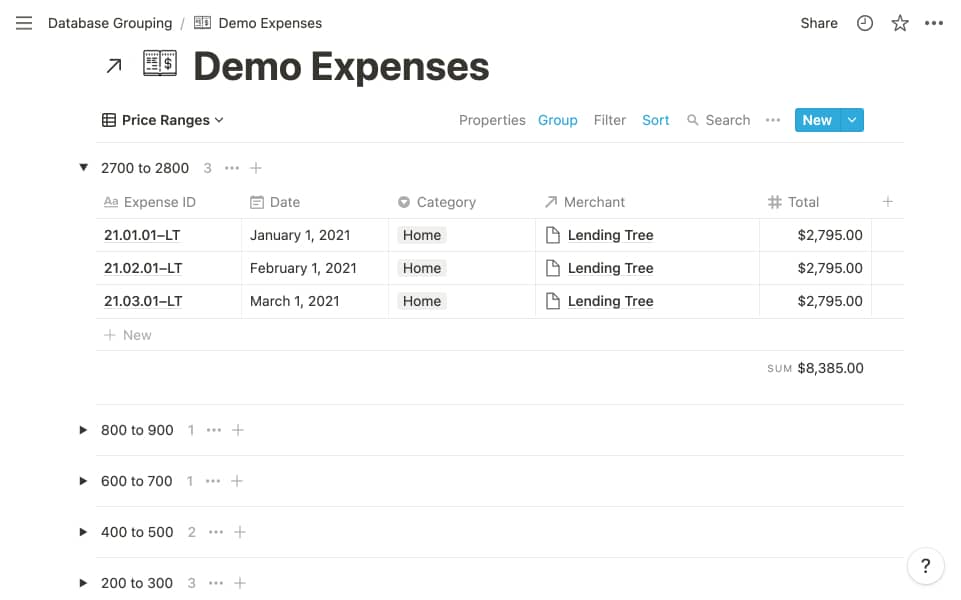The width and height of the screenshot is (961, 600).
Task: Add a new column with the plus icon
Action: click(887, 202)
